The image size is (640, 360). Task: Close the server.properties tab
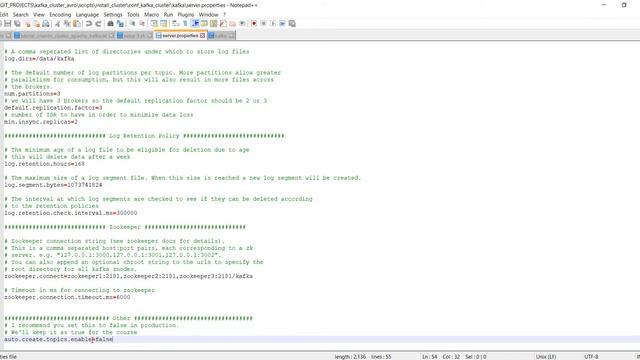point(202,36)
